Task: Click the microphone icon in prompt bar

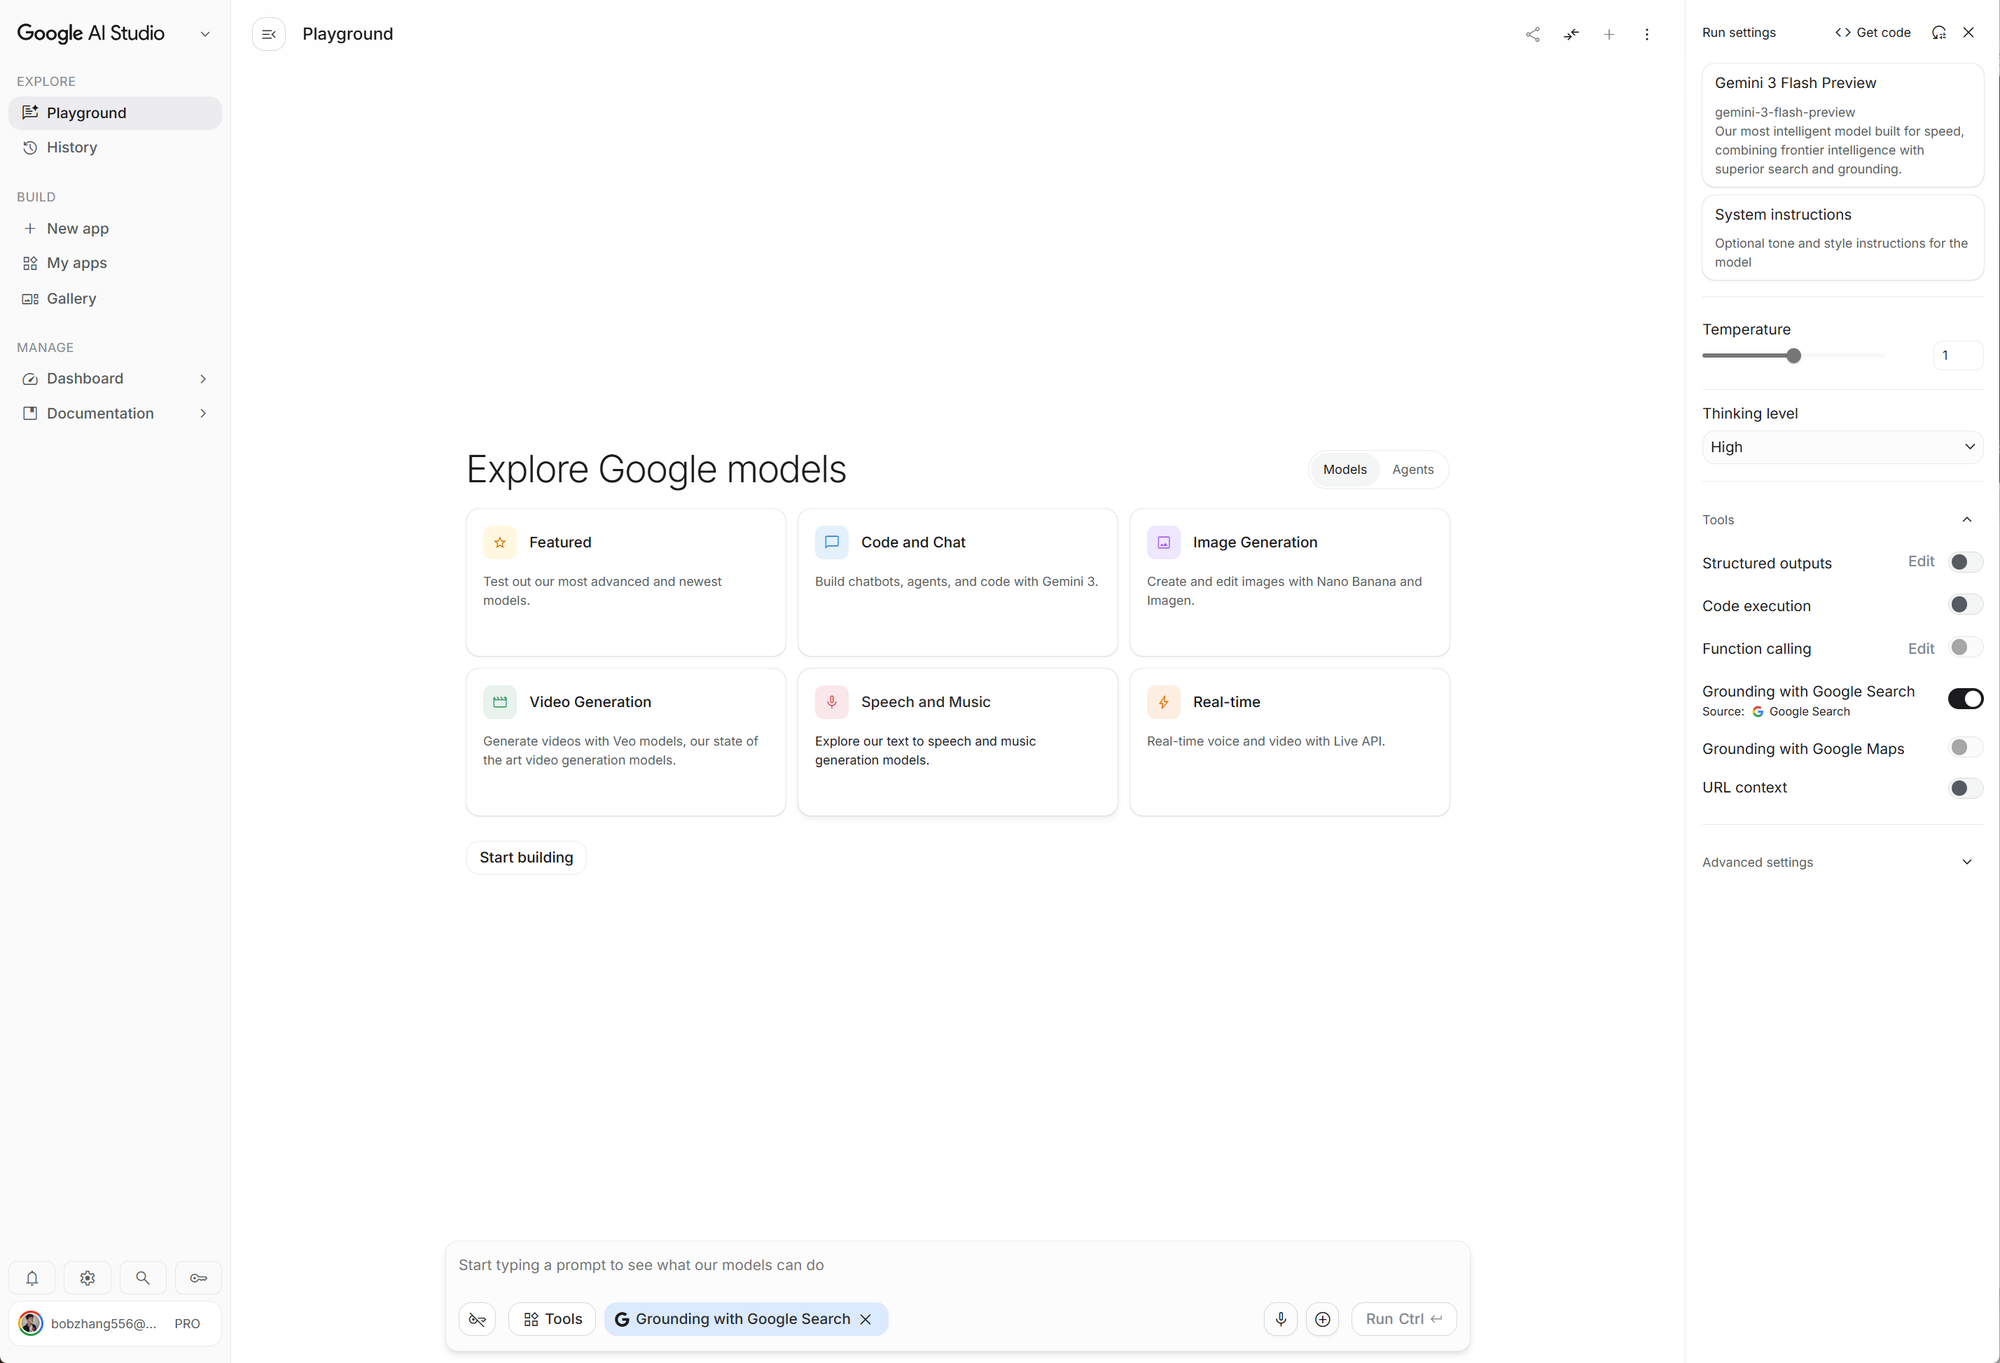Action: click(1281, 1319)
